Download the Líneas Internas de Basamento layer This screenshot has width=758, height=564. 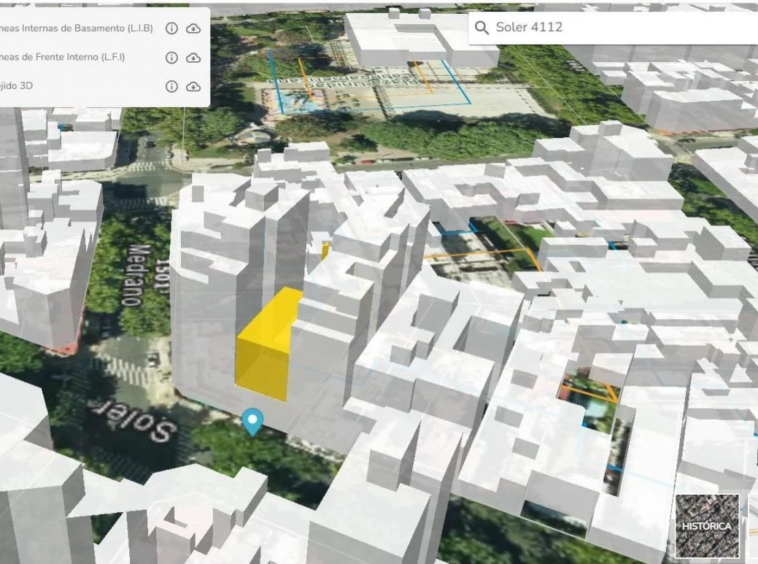193,29
